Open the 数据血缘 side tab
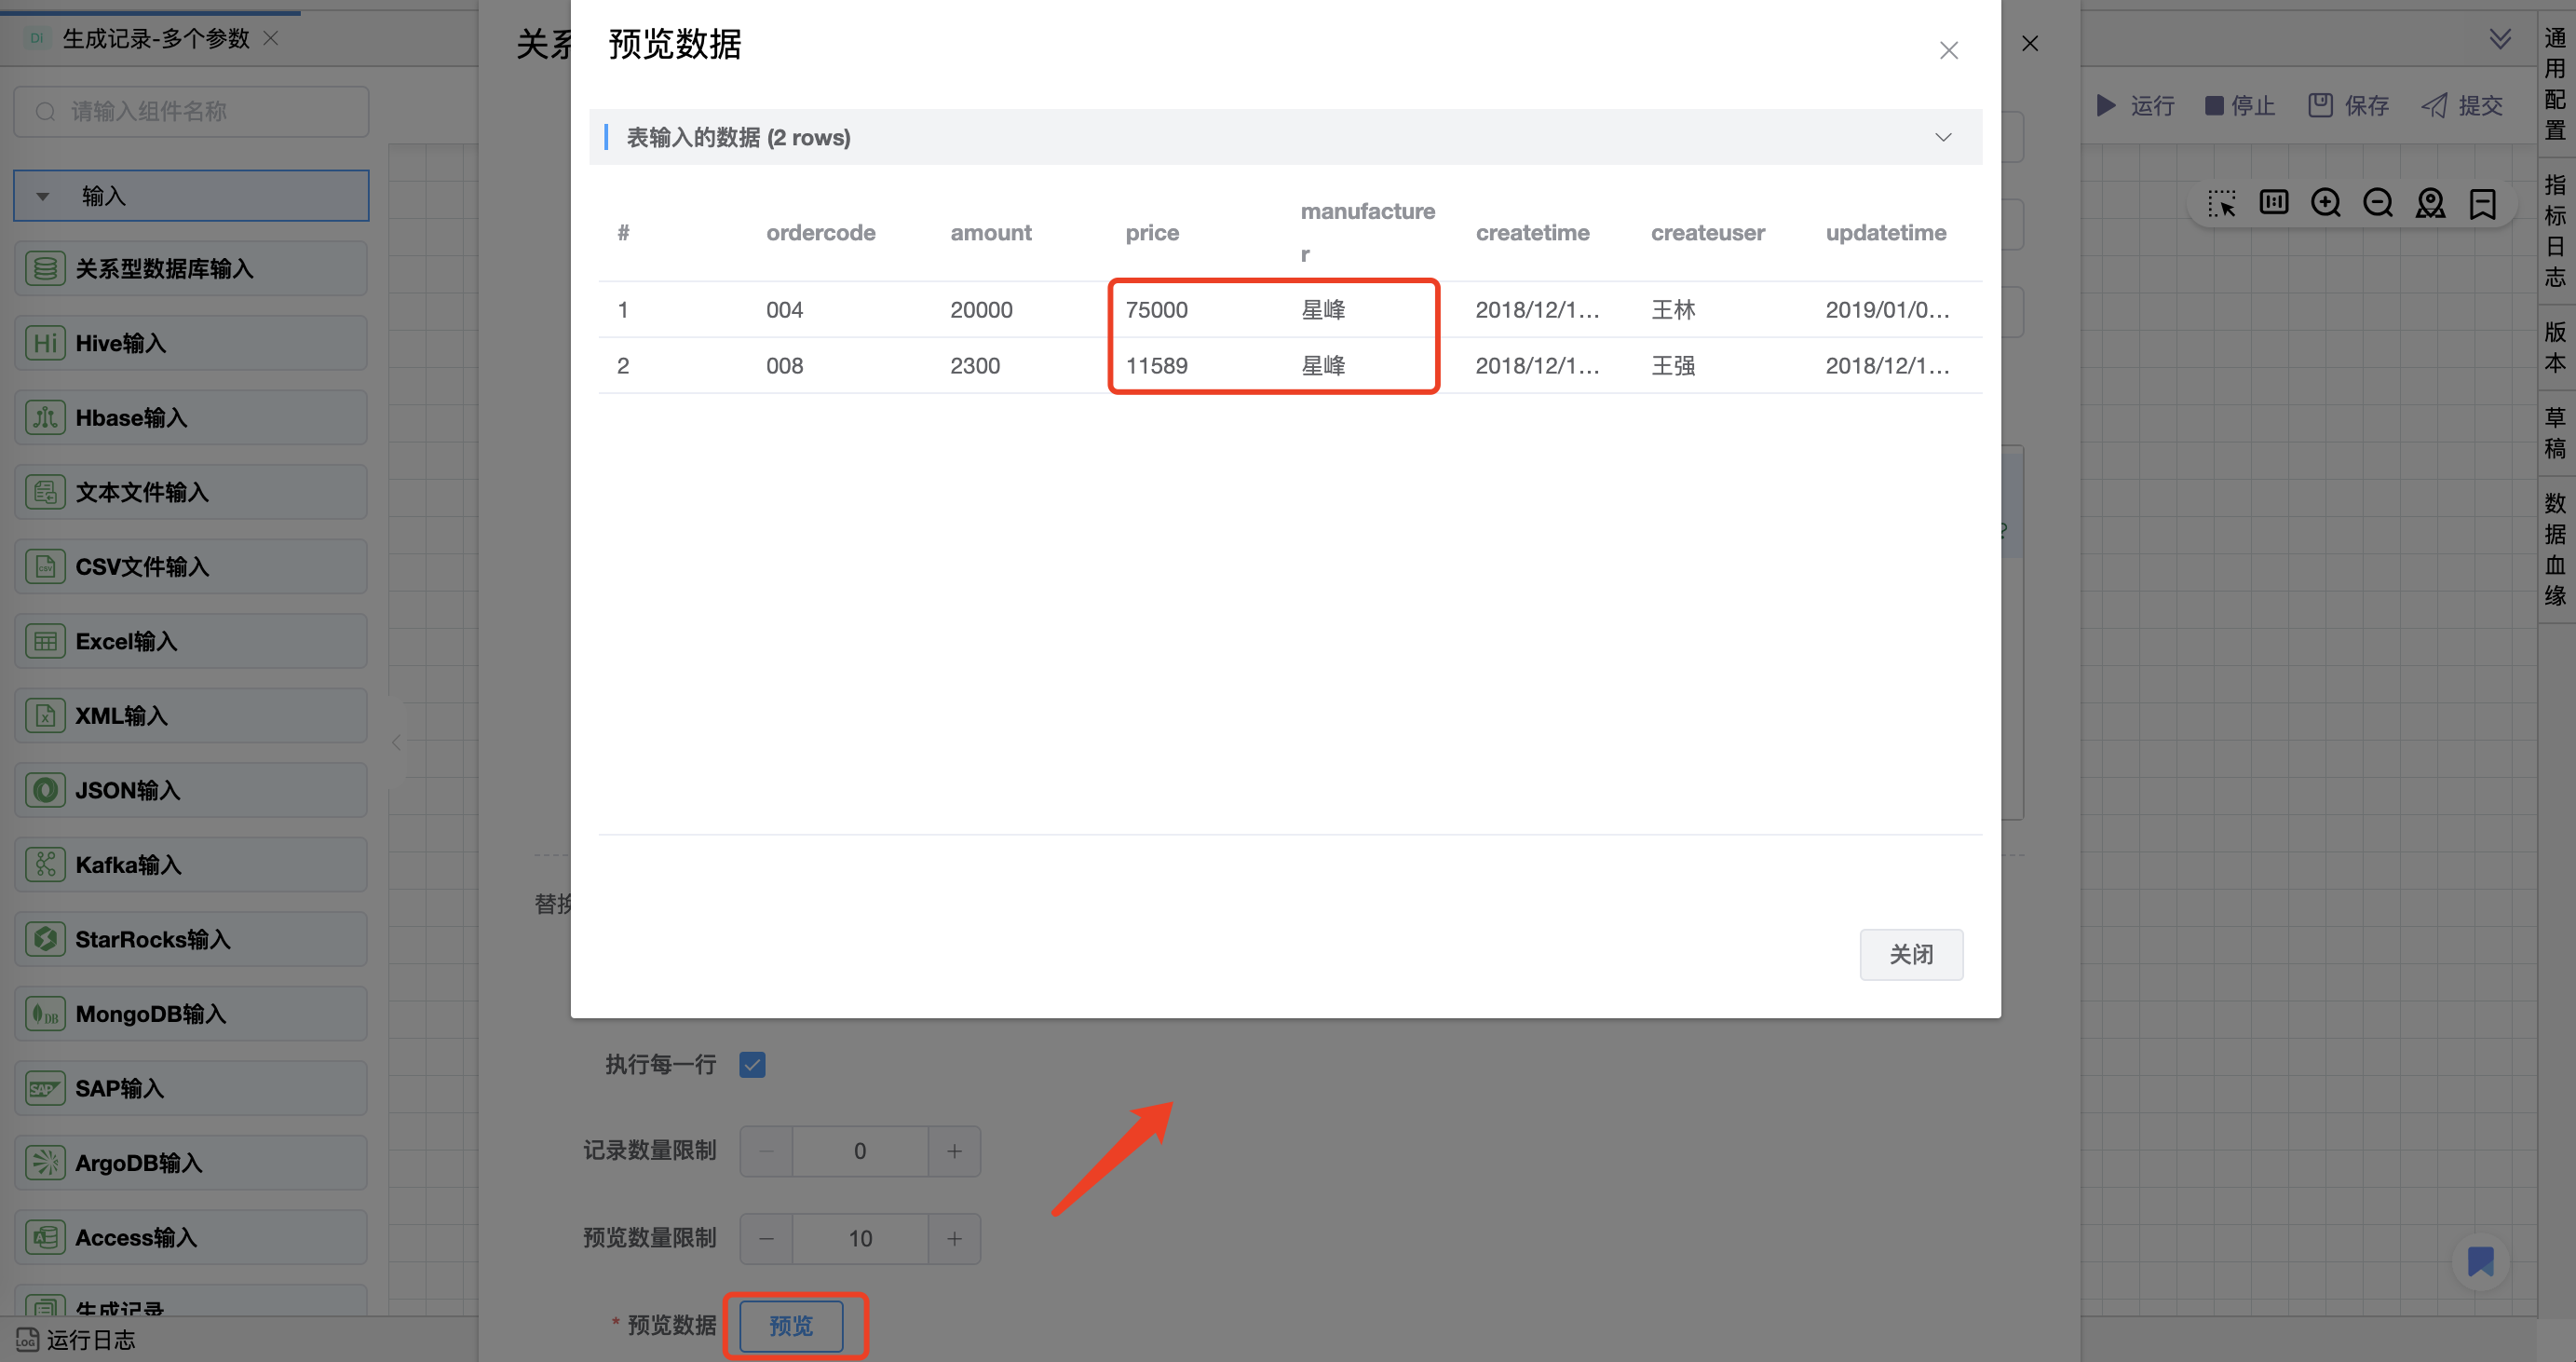Screen dimensions: 2576x1362 pyautogui.click(x=2555, y=549)
